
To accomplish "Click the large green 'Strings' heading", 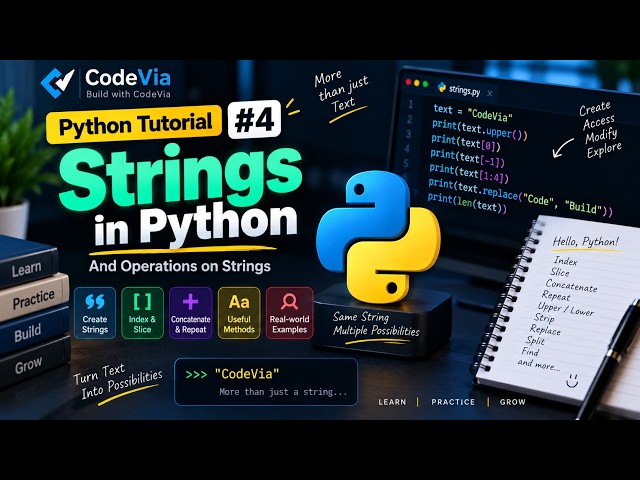I will 180,176.
